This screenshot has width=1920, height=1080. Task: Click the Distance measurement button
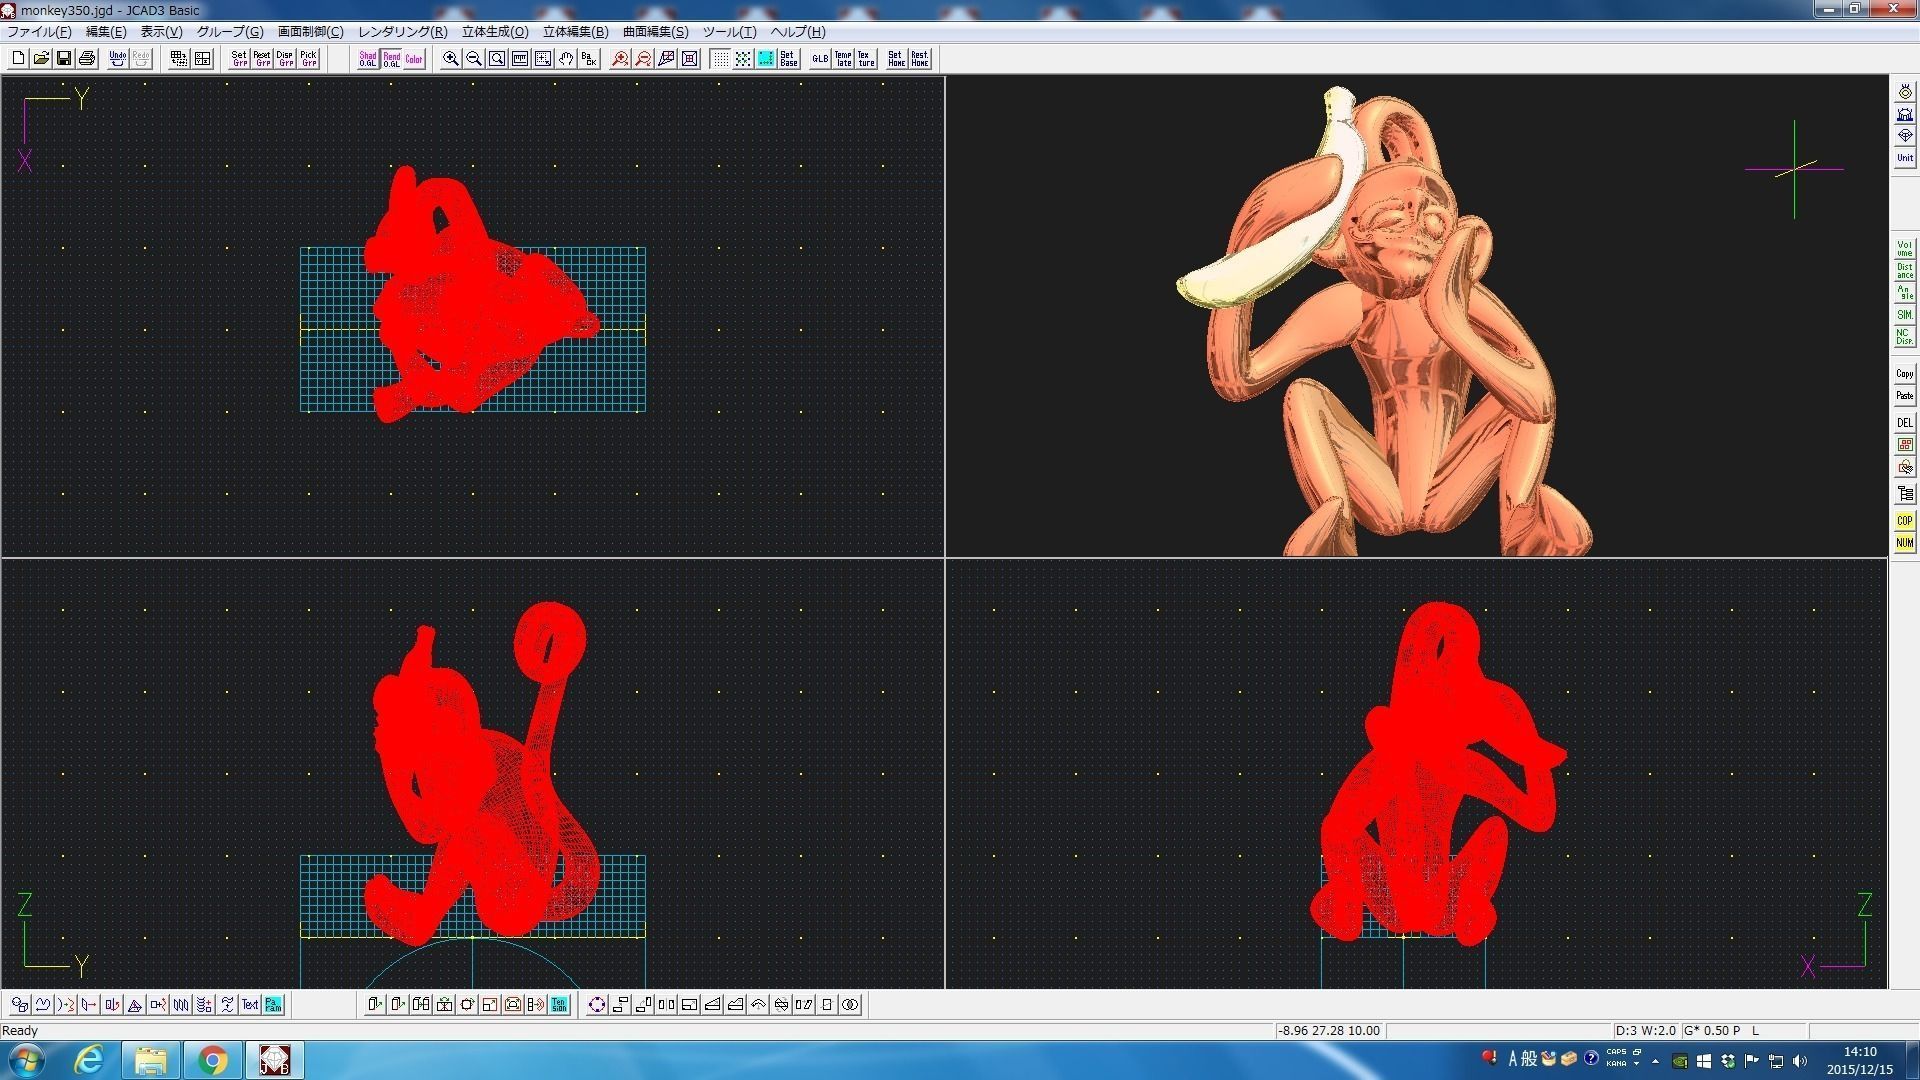point(1904,271)
